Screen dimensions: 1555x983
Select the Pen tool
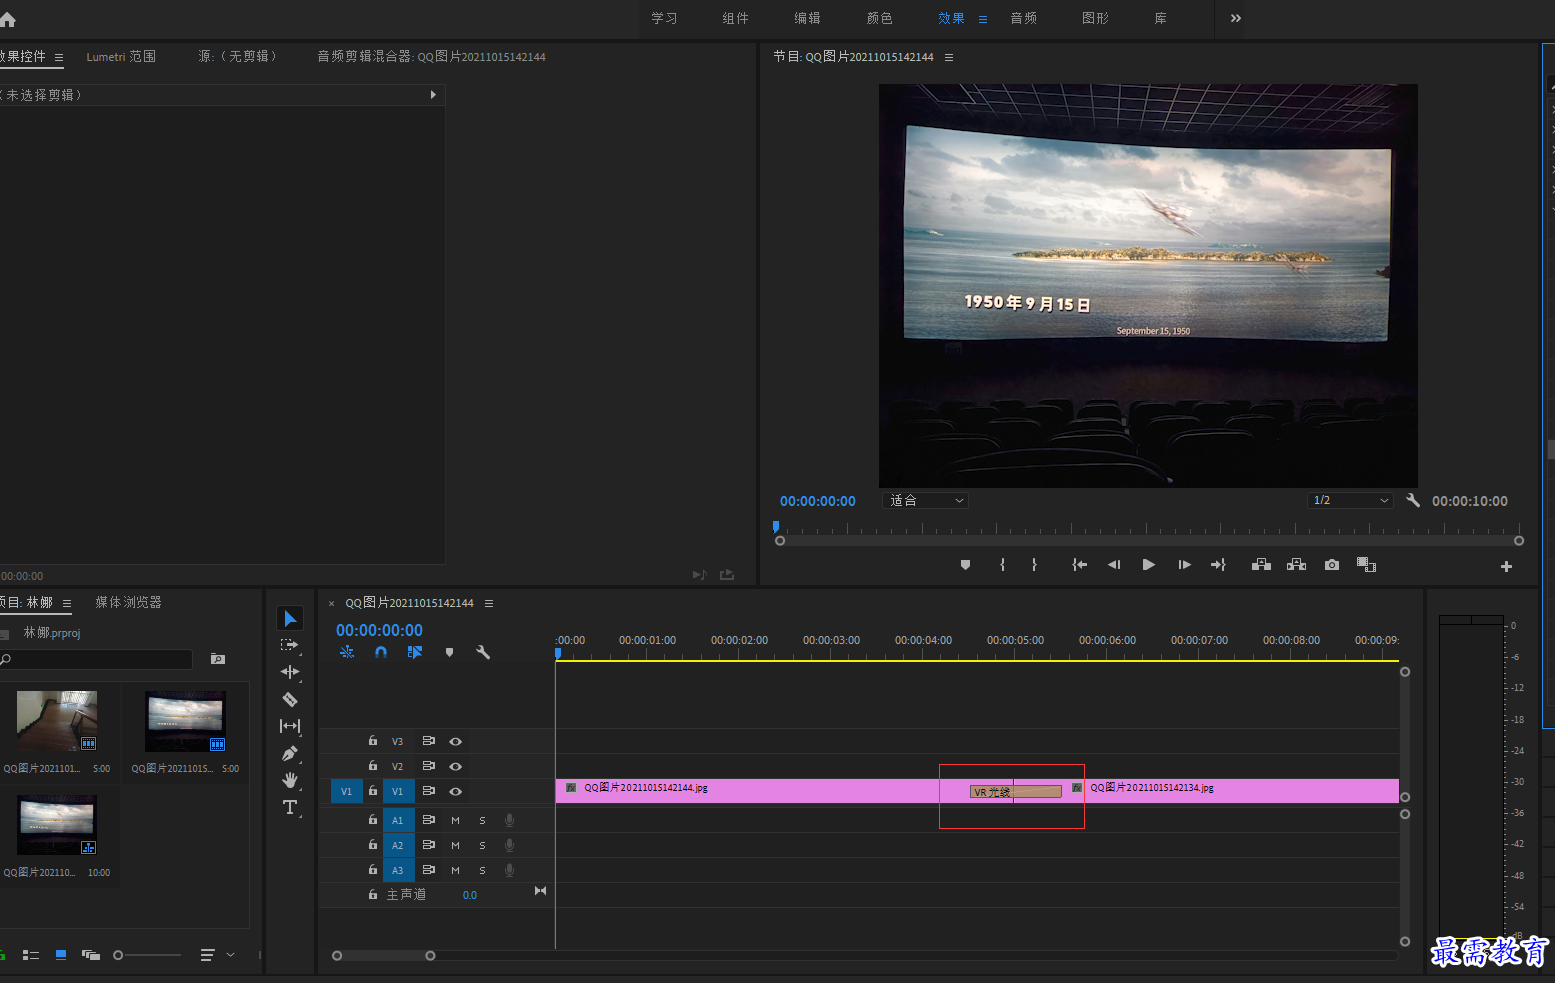290,753
